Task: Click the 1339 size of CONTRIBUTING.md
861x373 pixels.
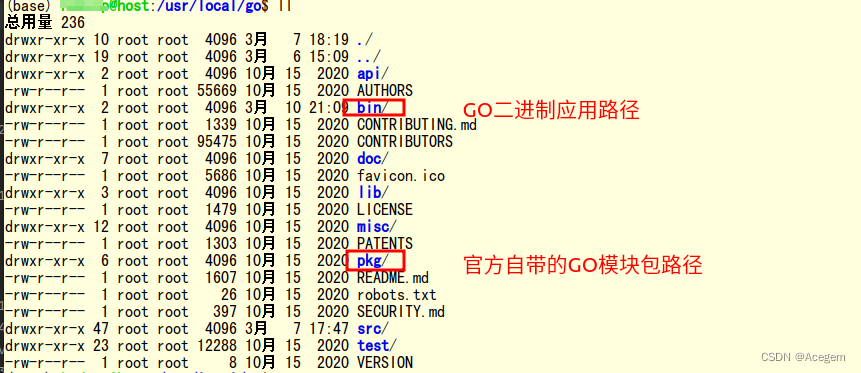Action: coord(221,125)
